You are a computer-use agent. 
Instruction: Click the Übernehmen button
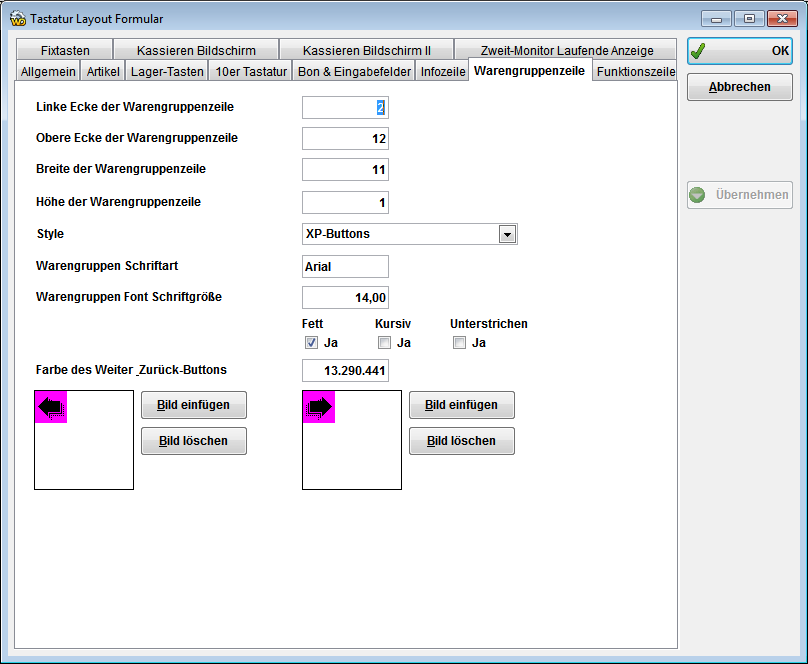click(739, 195)
